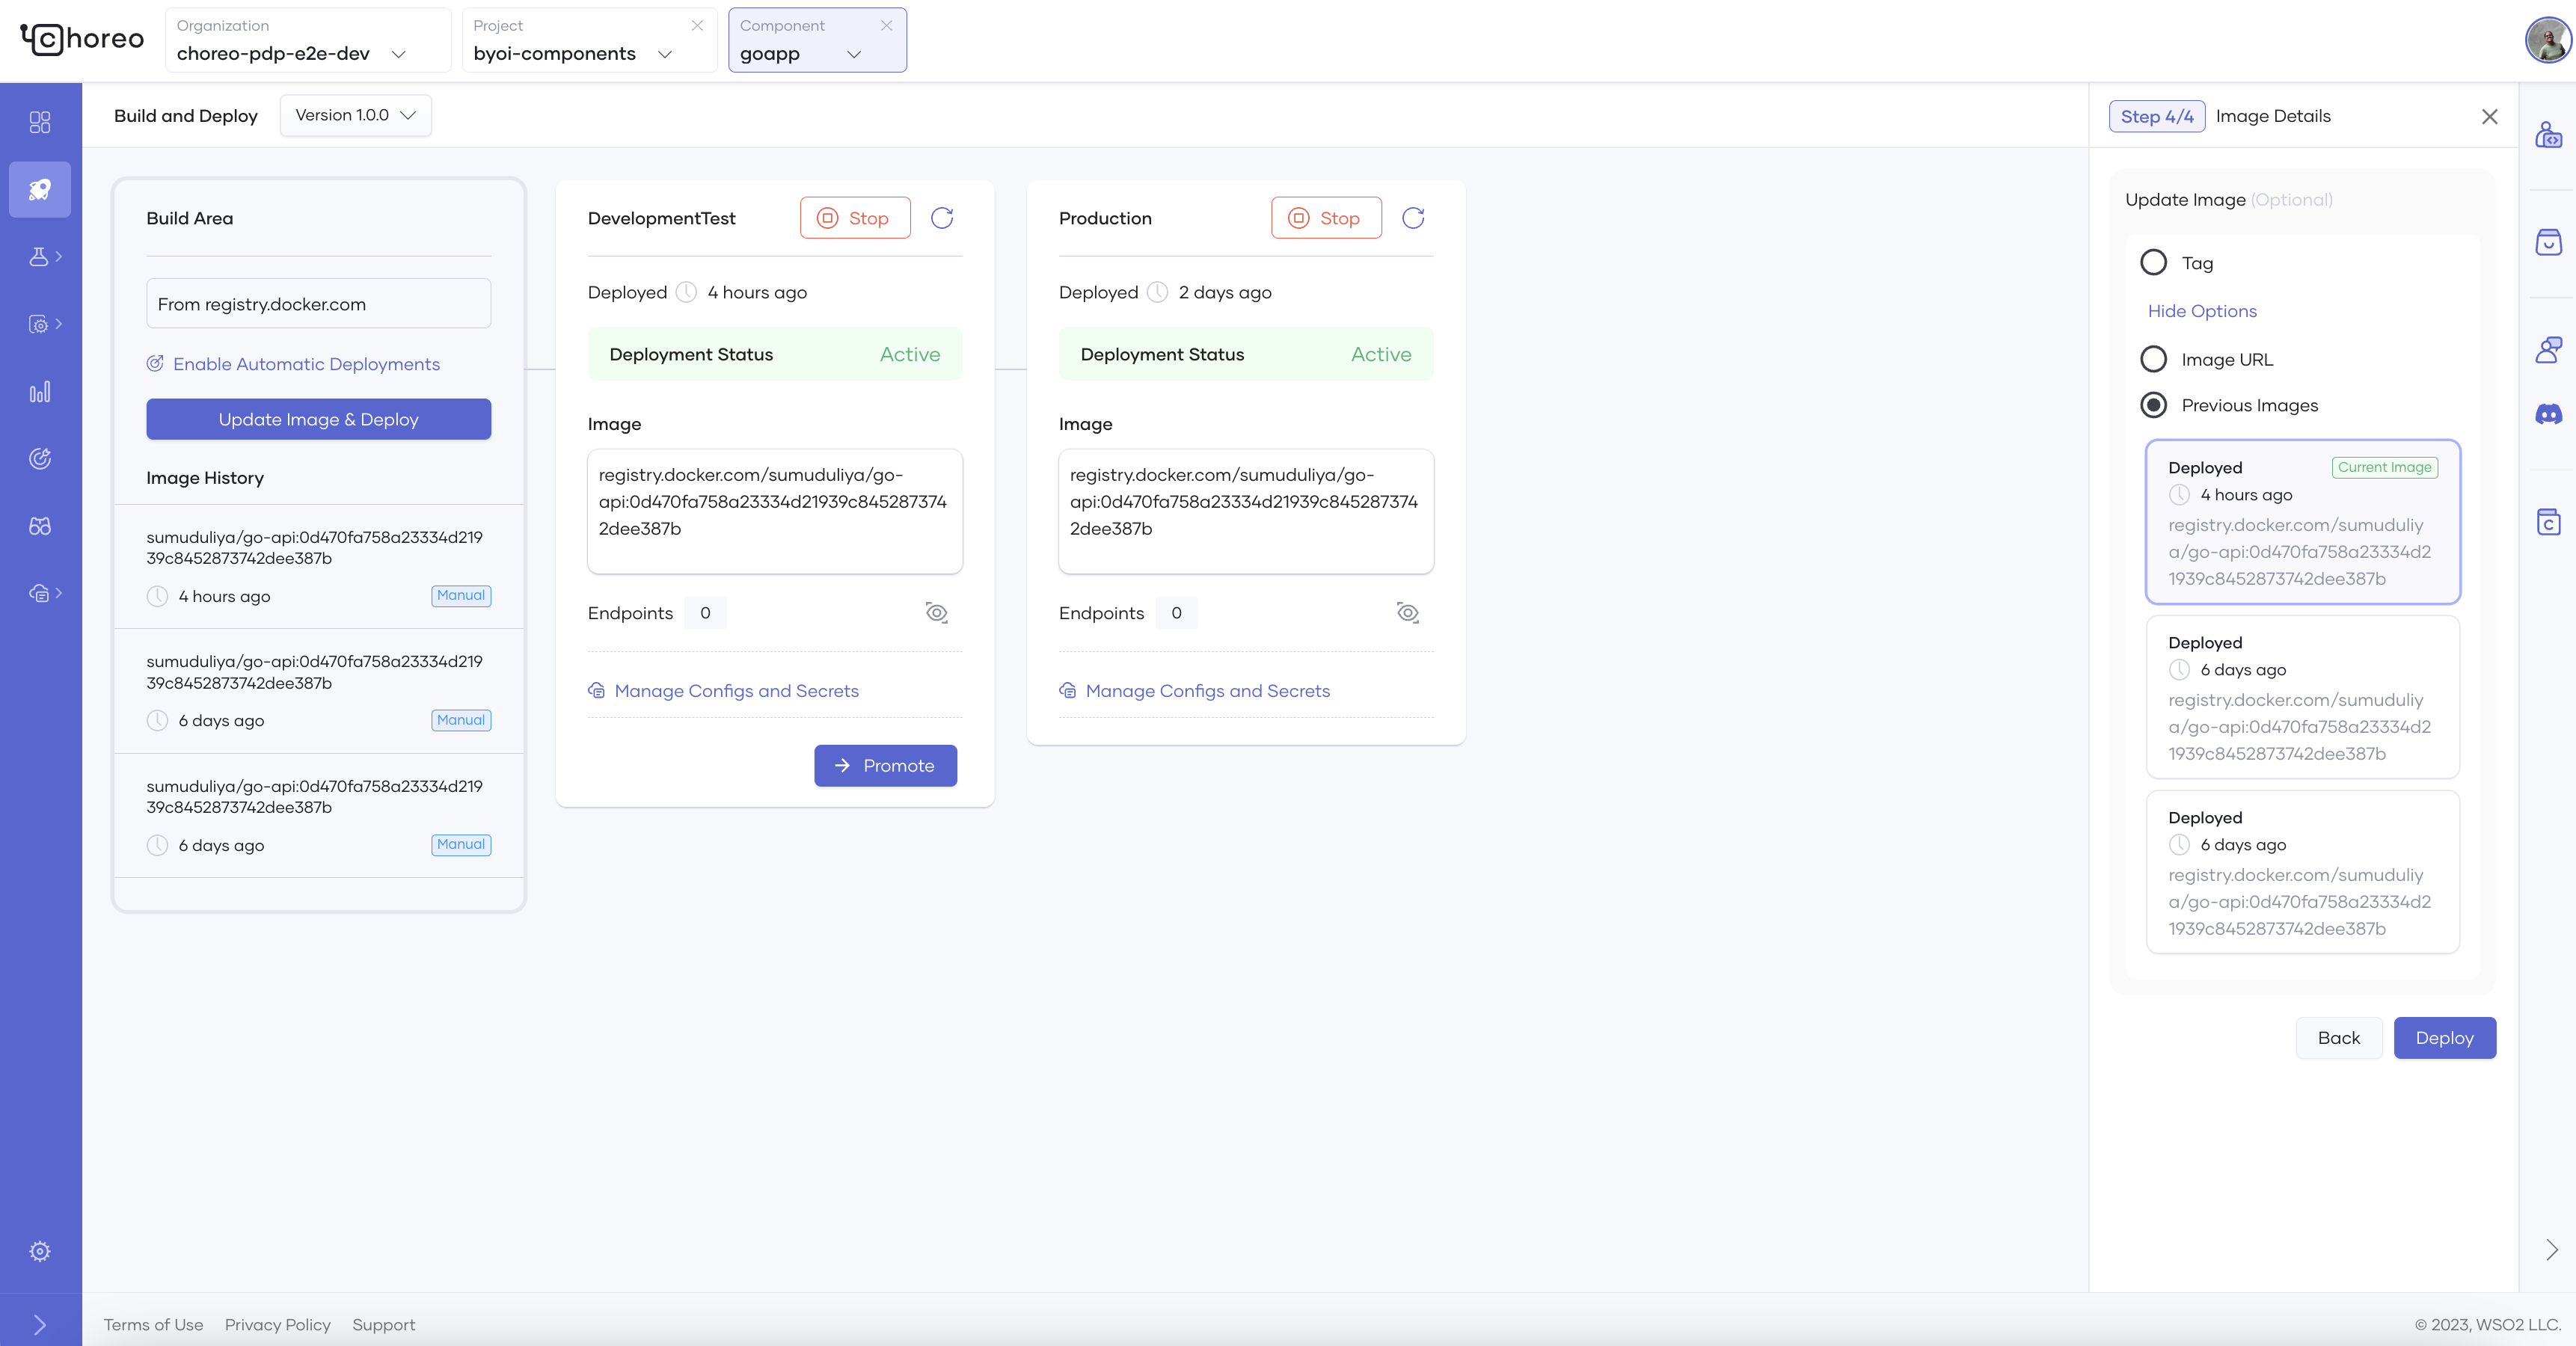Viewport: 2576px width, 1346px height.
Task: Open marketplace bag icon in right rail
Action: point(2548,242)
